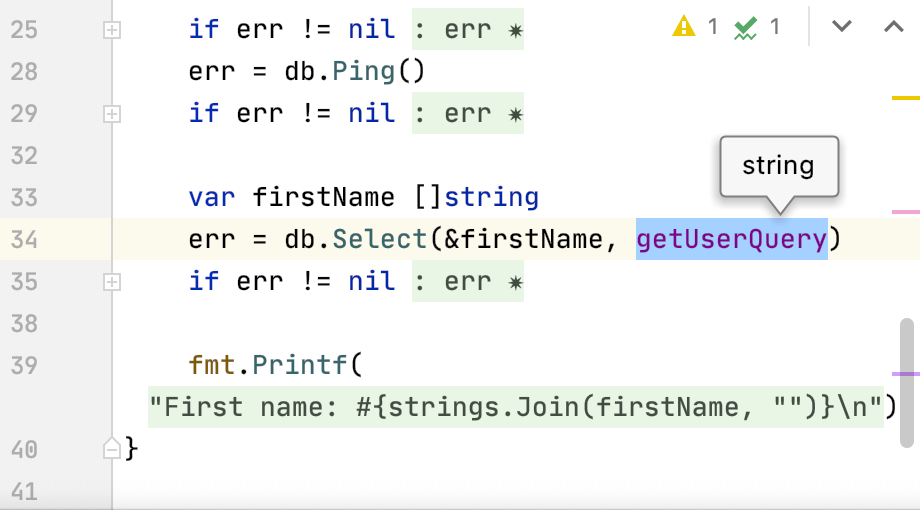Click 'nil' on line 35
This screenshot has height=510, width=920.
(371, 281)
